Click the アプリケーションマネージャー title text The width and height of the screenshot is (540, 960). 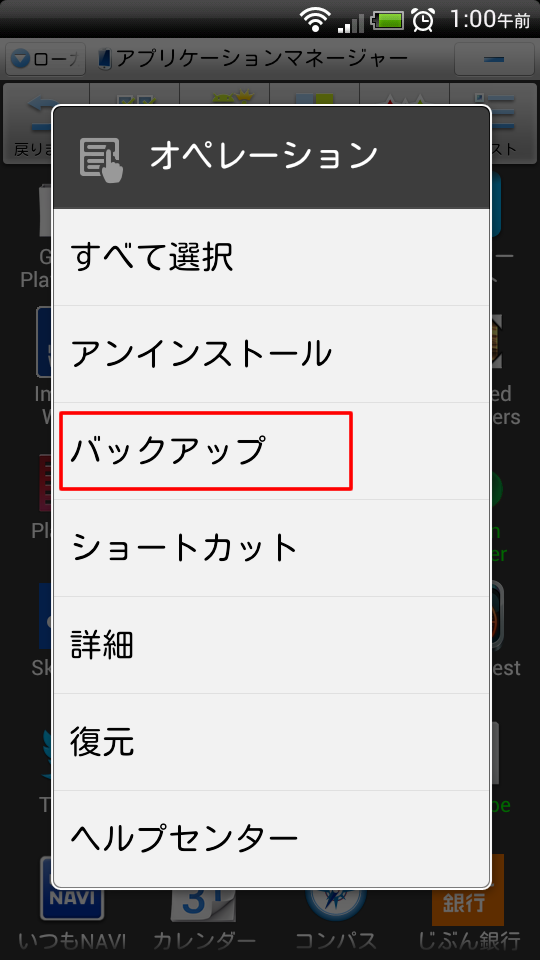262,59
